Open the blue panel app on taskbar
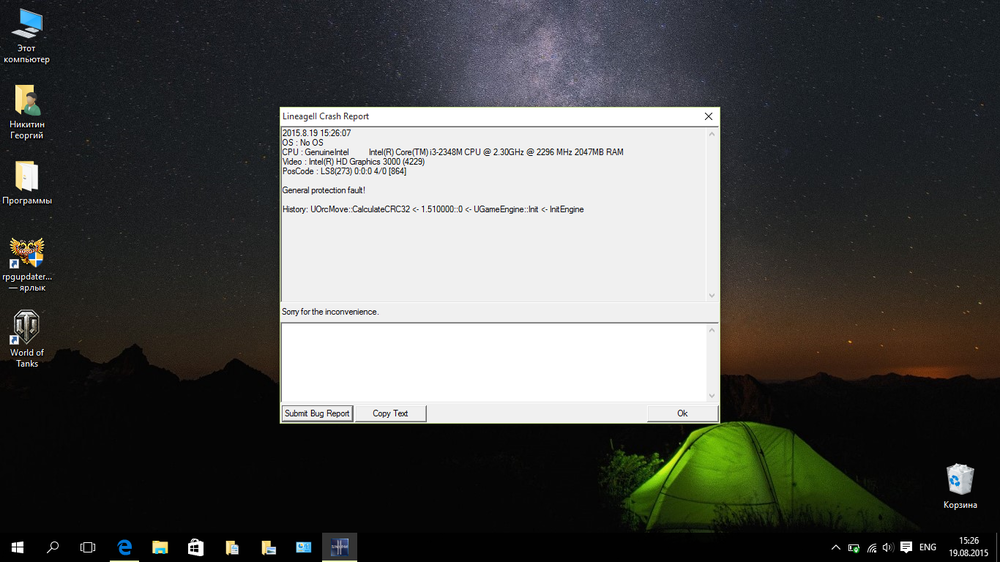 pyautogui.click(x=304, y=547)
